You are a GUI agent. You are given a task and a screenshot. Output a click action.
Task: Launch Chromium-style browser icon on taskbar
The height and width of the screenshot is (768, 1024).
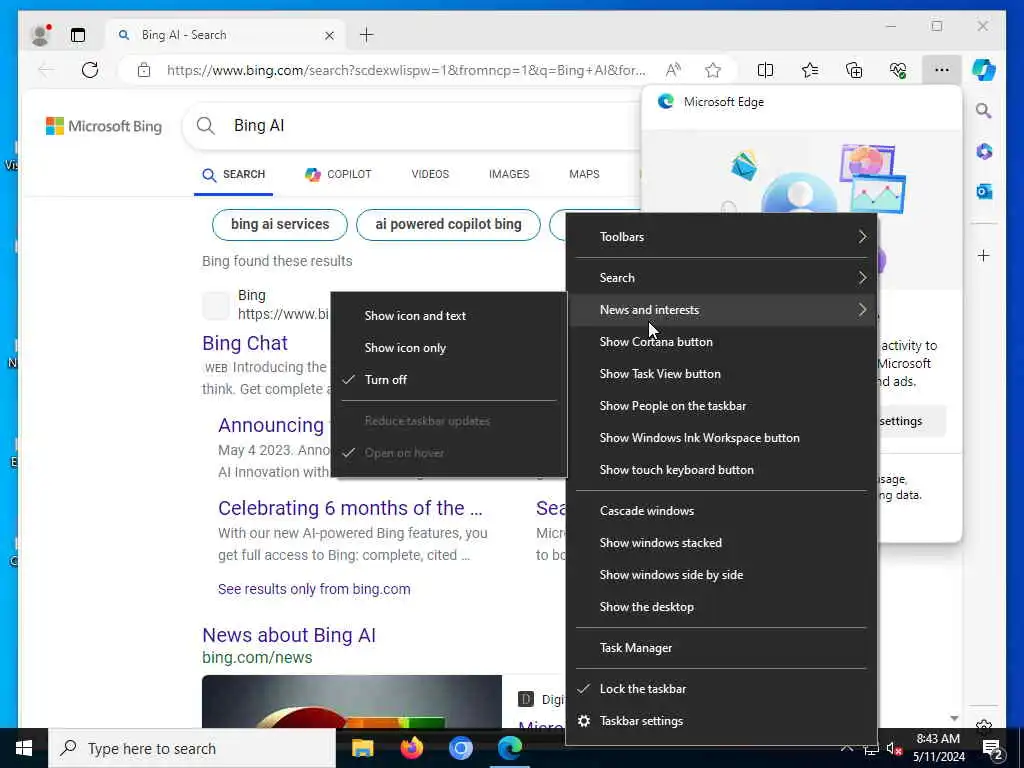(460, 748)
